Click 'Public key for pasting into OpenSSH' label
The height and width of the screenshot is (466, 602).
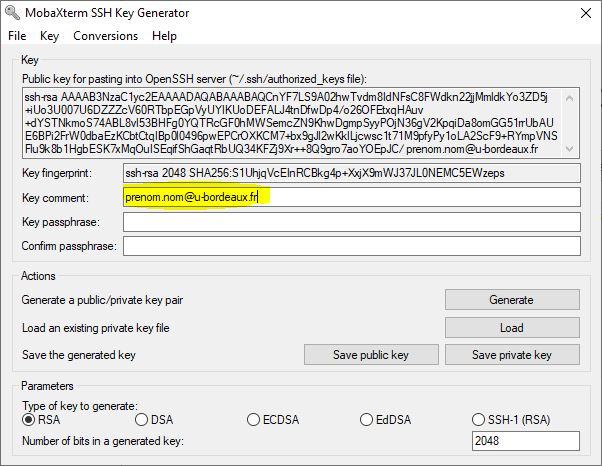[x=194, y=79]
